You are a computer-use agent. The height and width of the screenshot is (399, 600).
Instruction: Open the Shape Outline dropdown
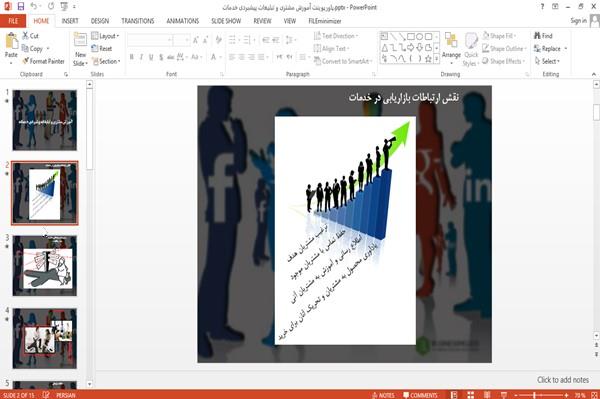pyautogui.click(x=504, y=49)
